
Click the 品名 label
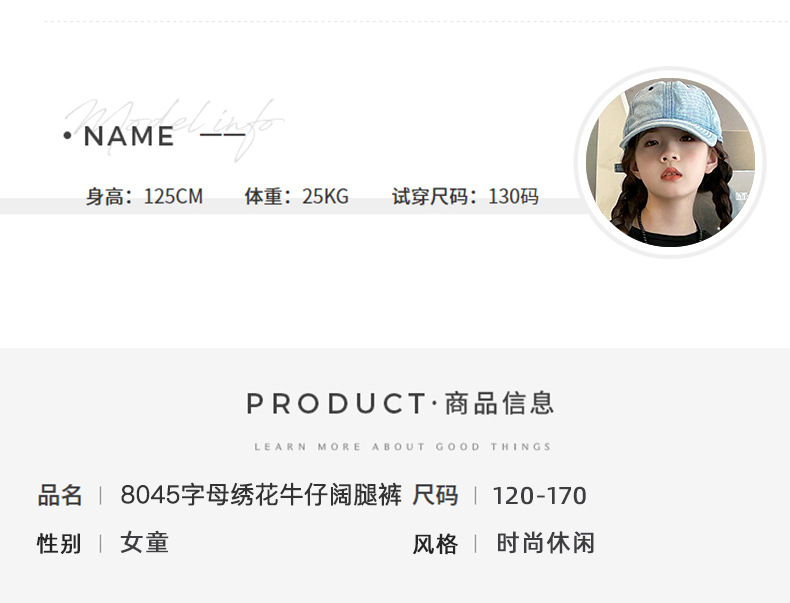60,495
